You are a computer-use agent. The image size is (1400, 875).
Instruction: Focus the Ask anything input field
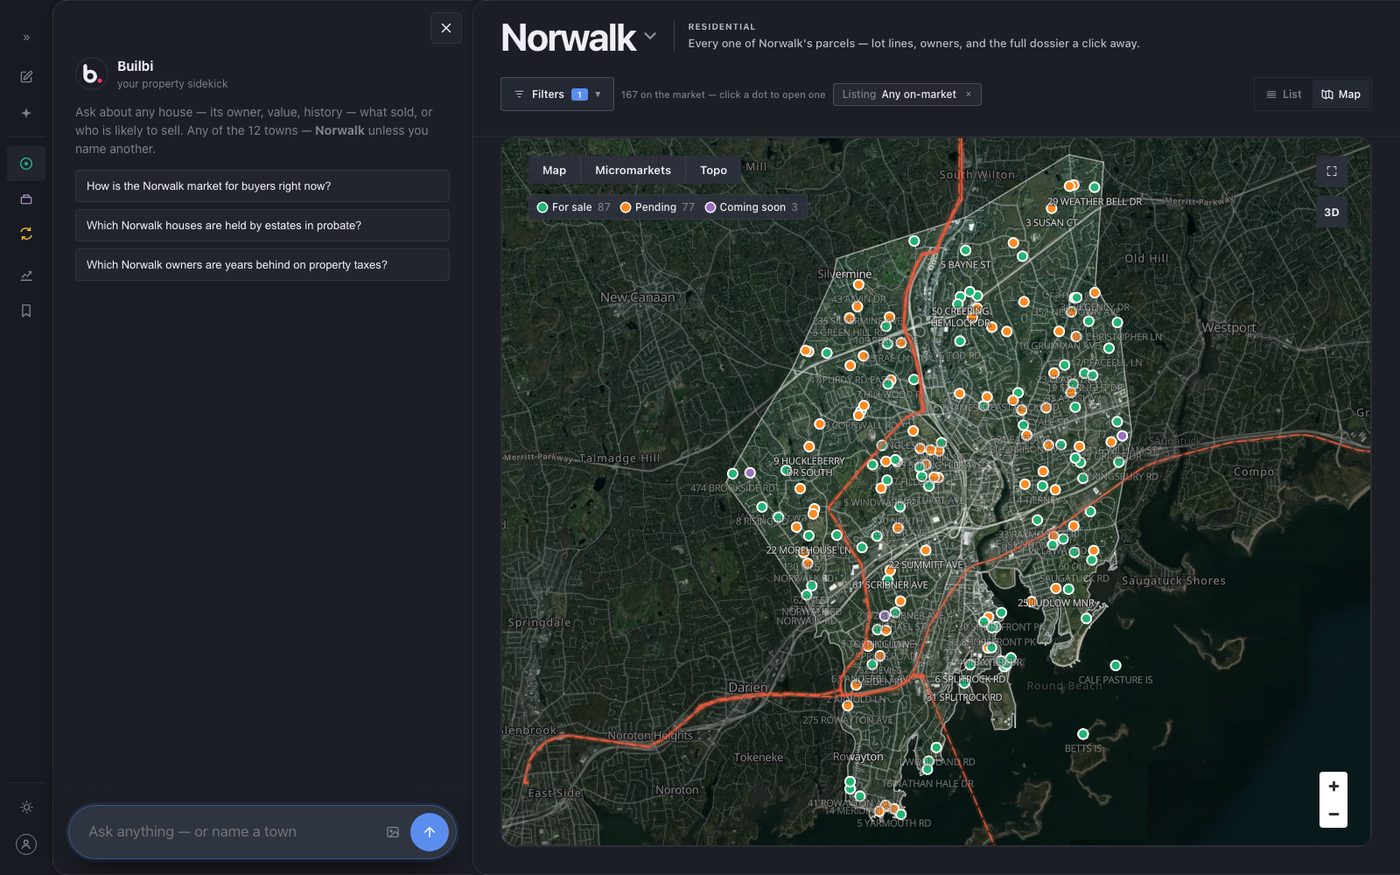click(232, 832)
